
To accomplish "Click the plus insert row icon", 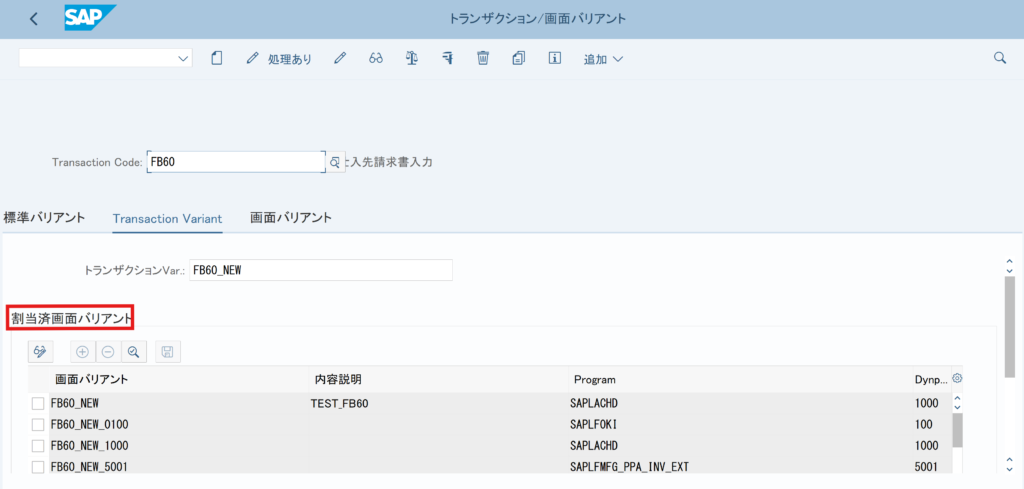I will click(82, 352).
